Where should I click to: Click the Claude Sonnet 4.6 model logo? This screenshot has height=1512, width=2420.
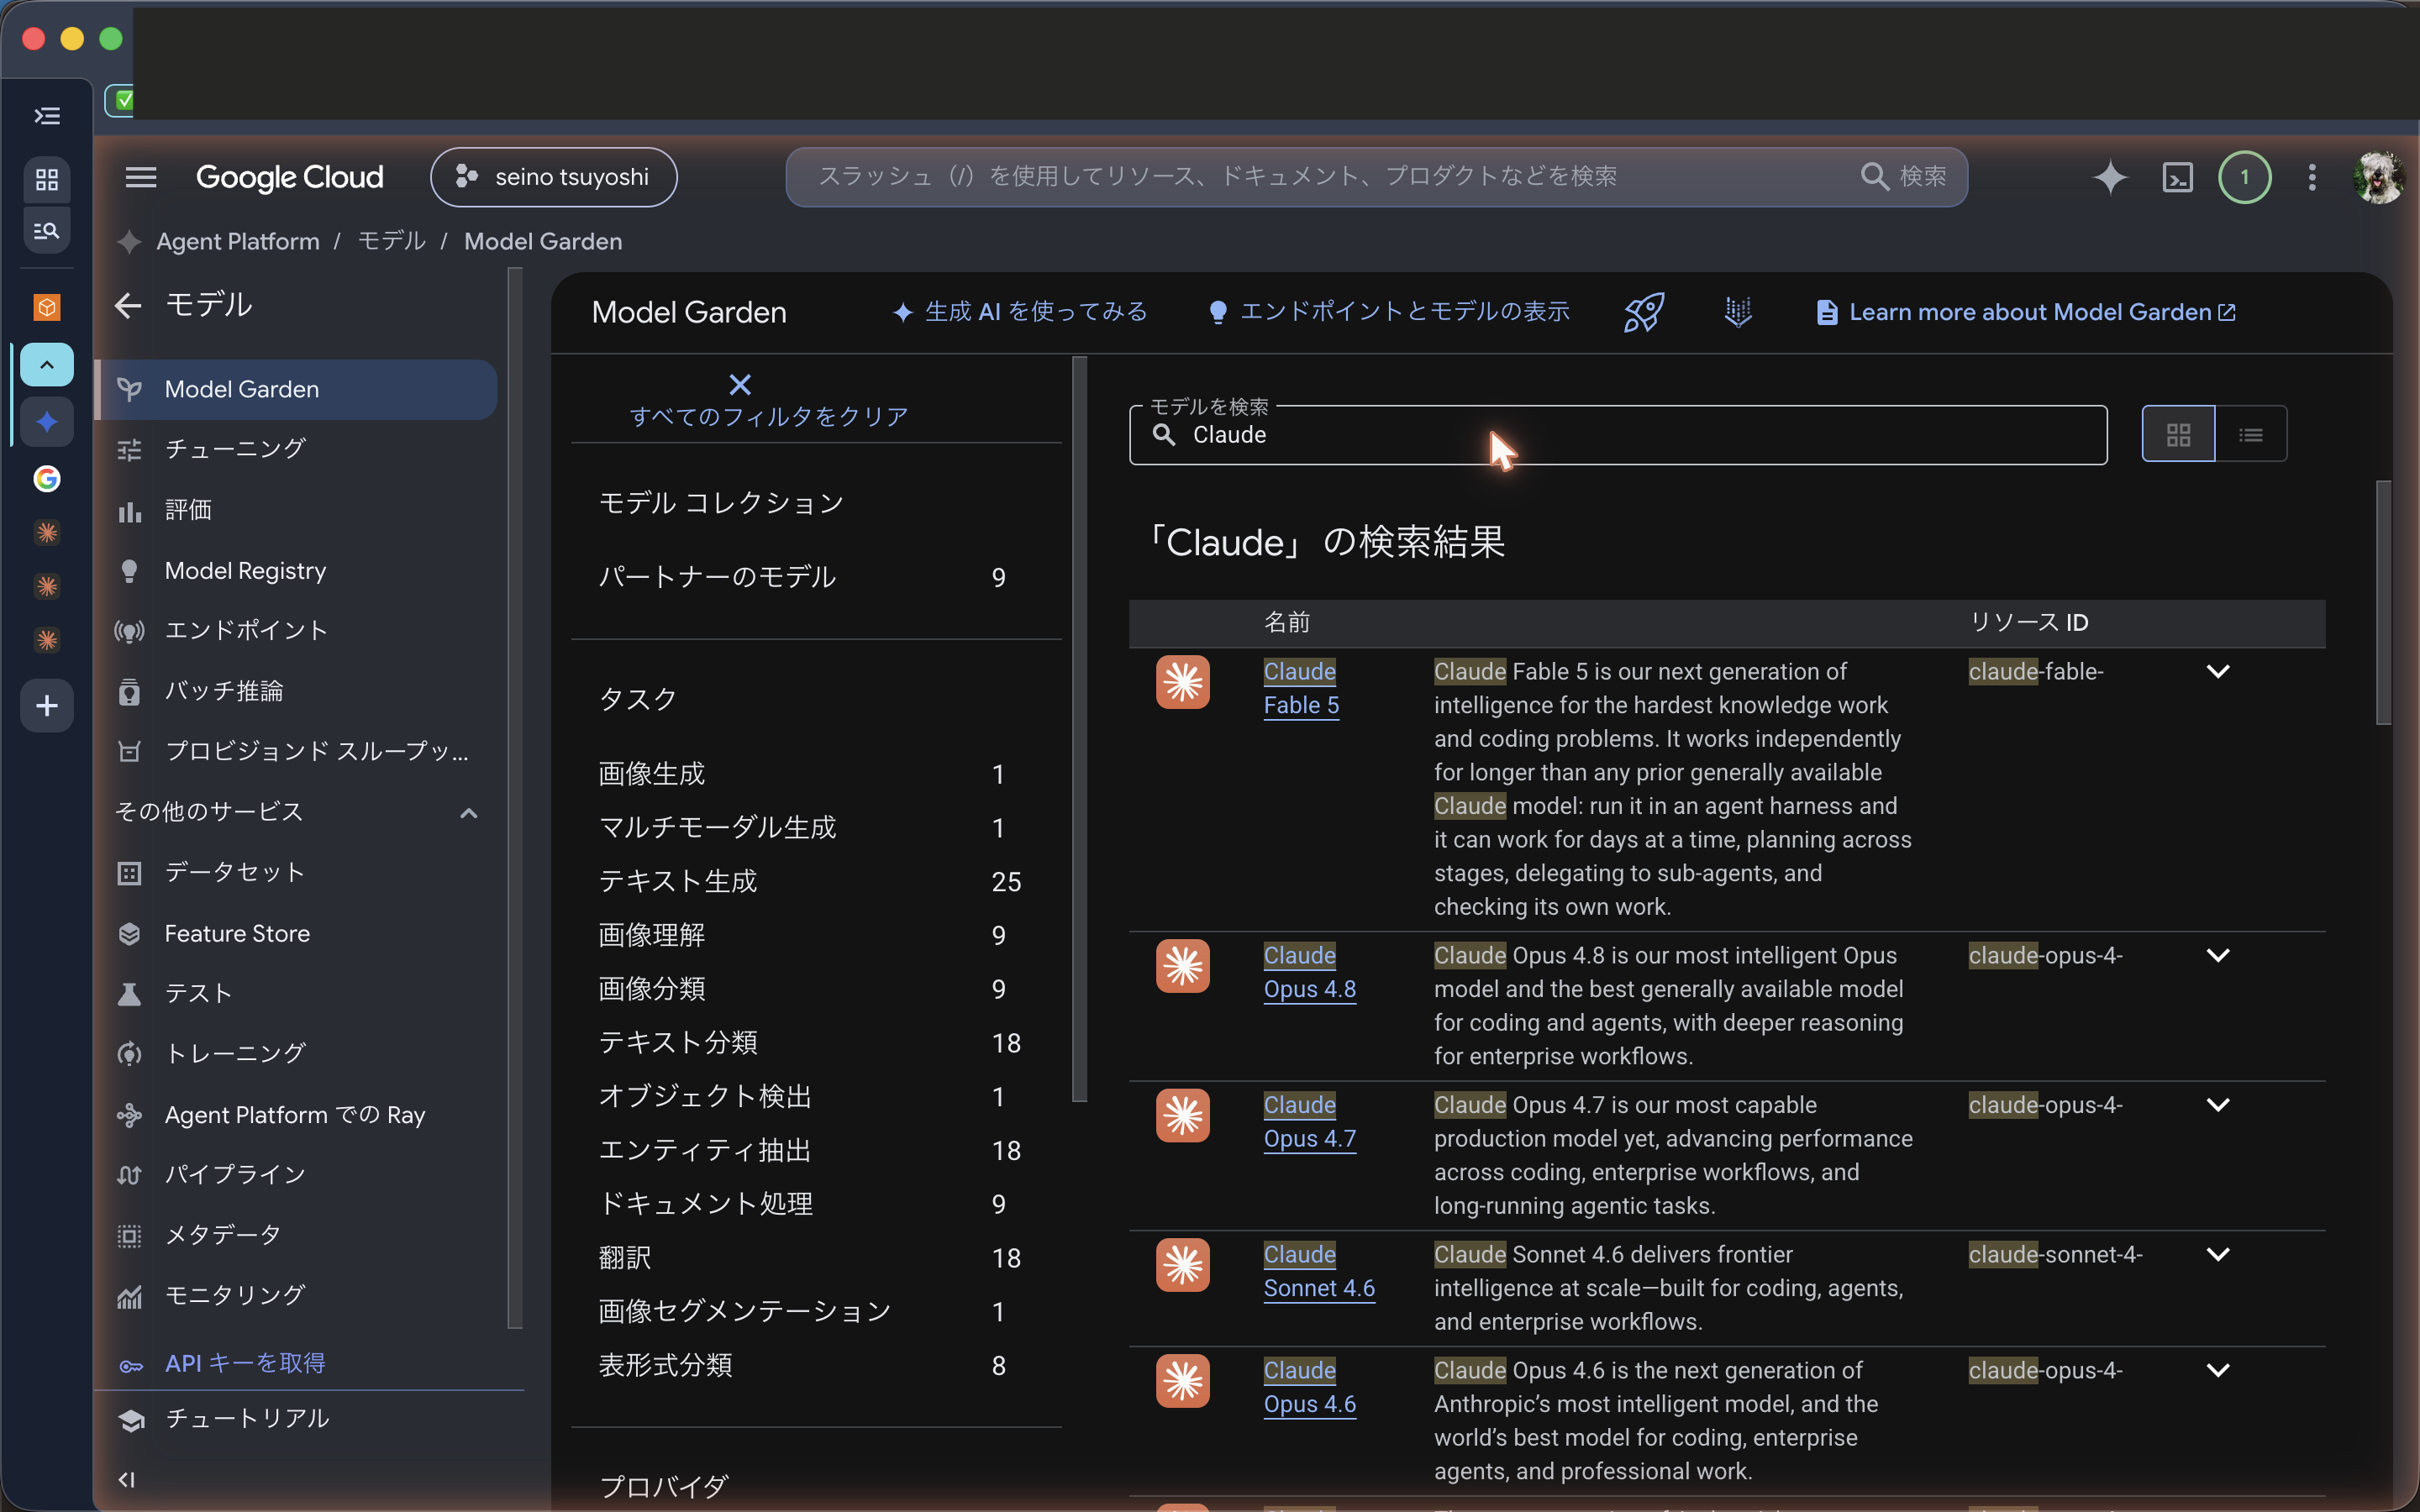click(1182, 1265)
